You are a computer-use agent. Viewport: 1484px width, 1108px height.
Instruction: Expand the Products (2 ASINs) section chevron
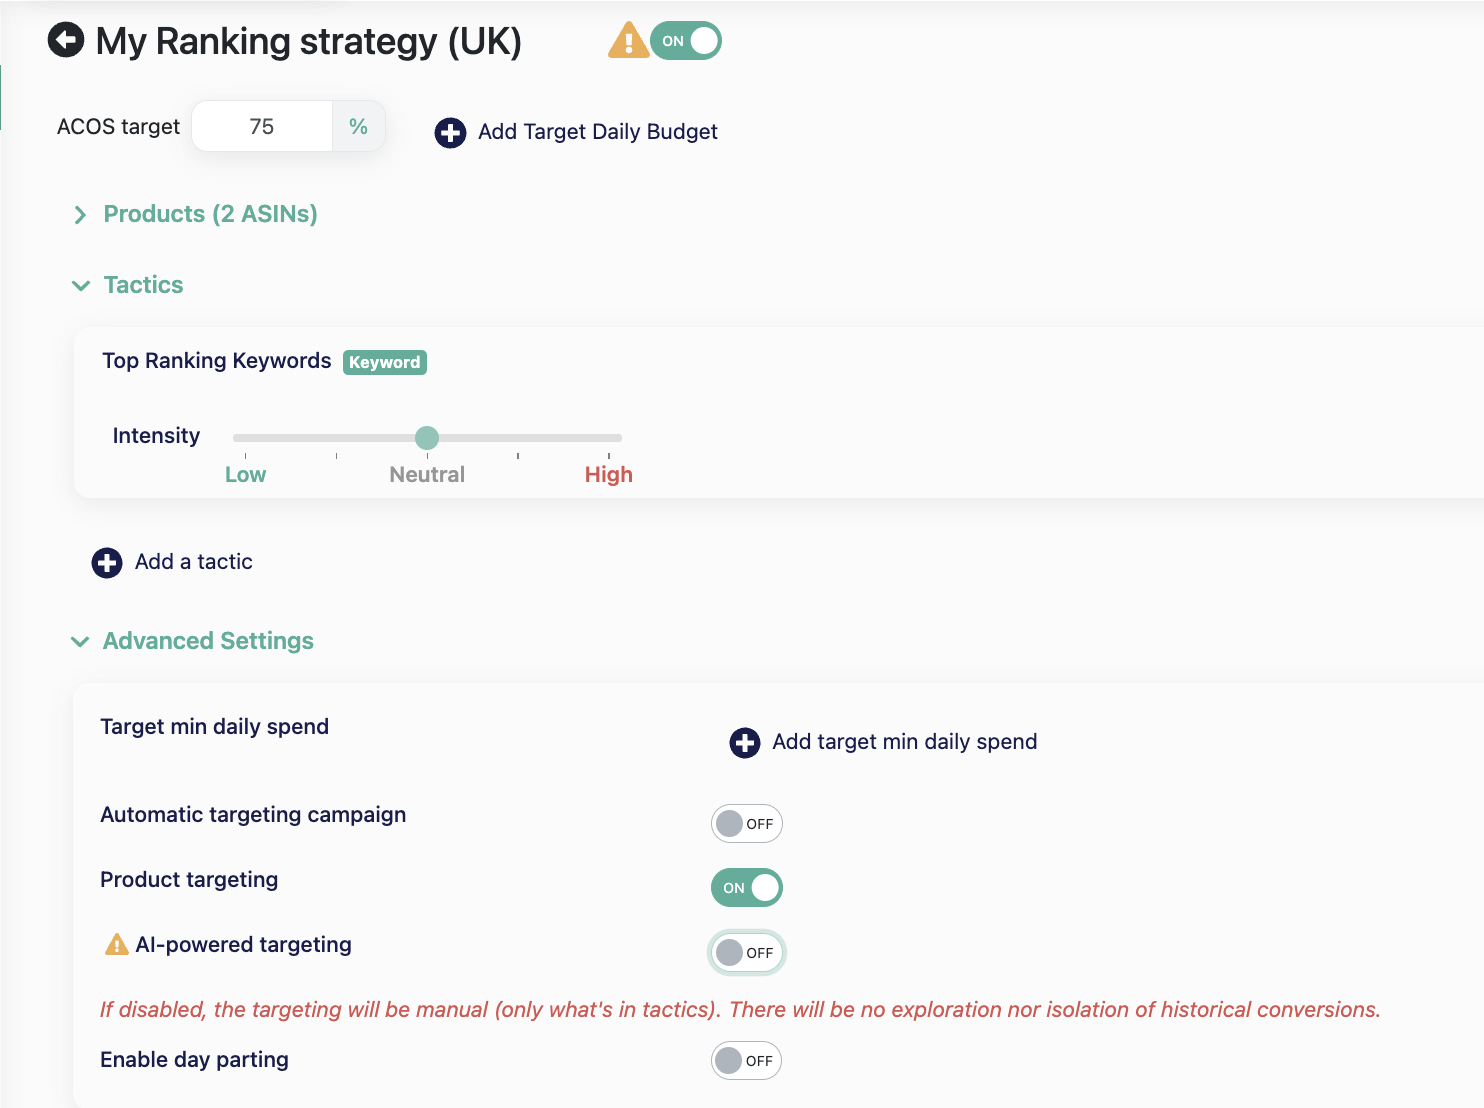coord(80,215)
